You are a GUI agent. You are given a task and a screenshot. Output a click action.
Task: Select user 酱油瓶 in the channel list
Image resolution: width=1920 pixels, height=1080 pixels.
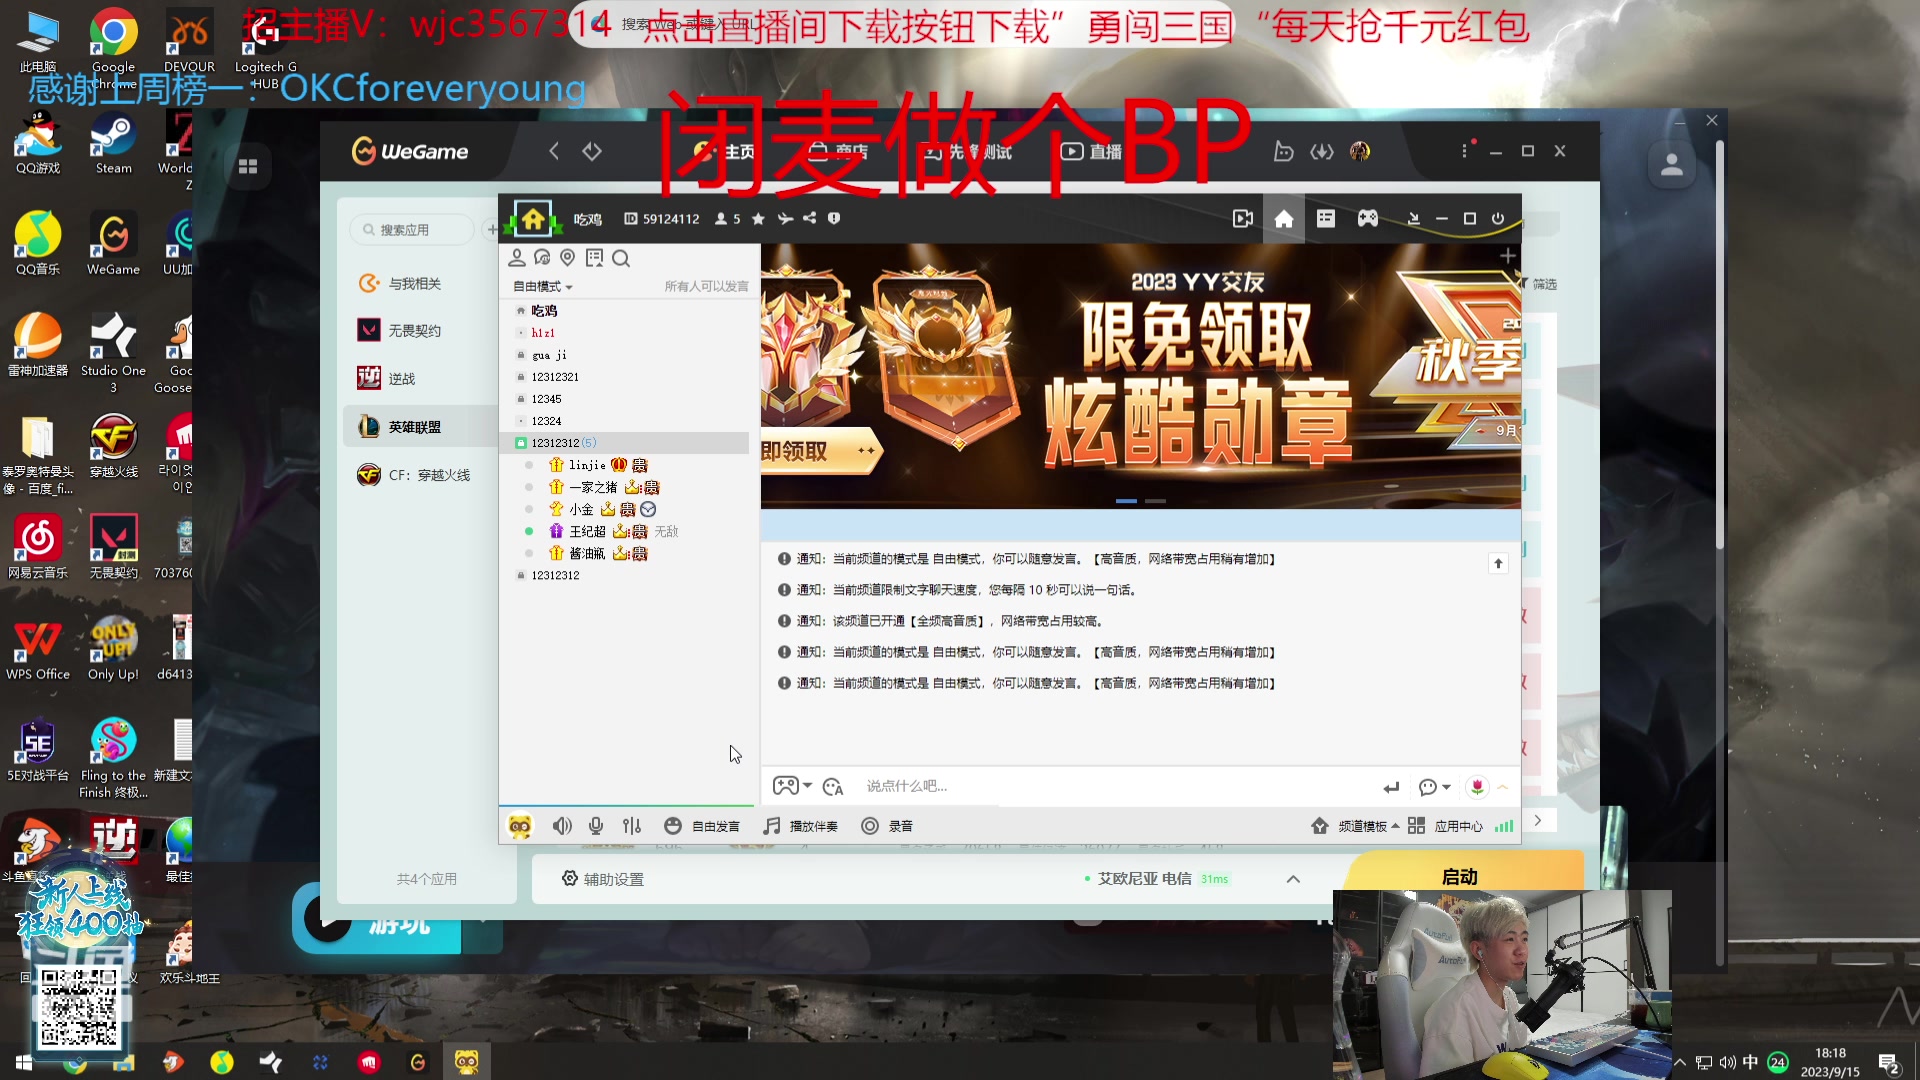(587, 553)
